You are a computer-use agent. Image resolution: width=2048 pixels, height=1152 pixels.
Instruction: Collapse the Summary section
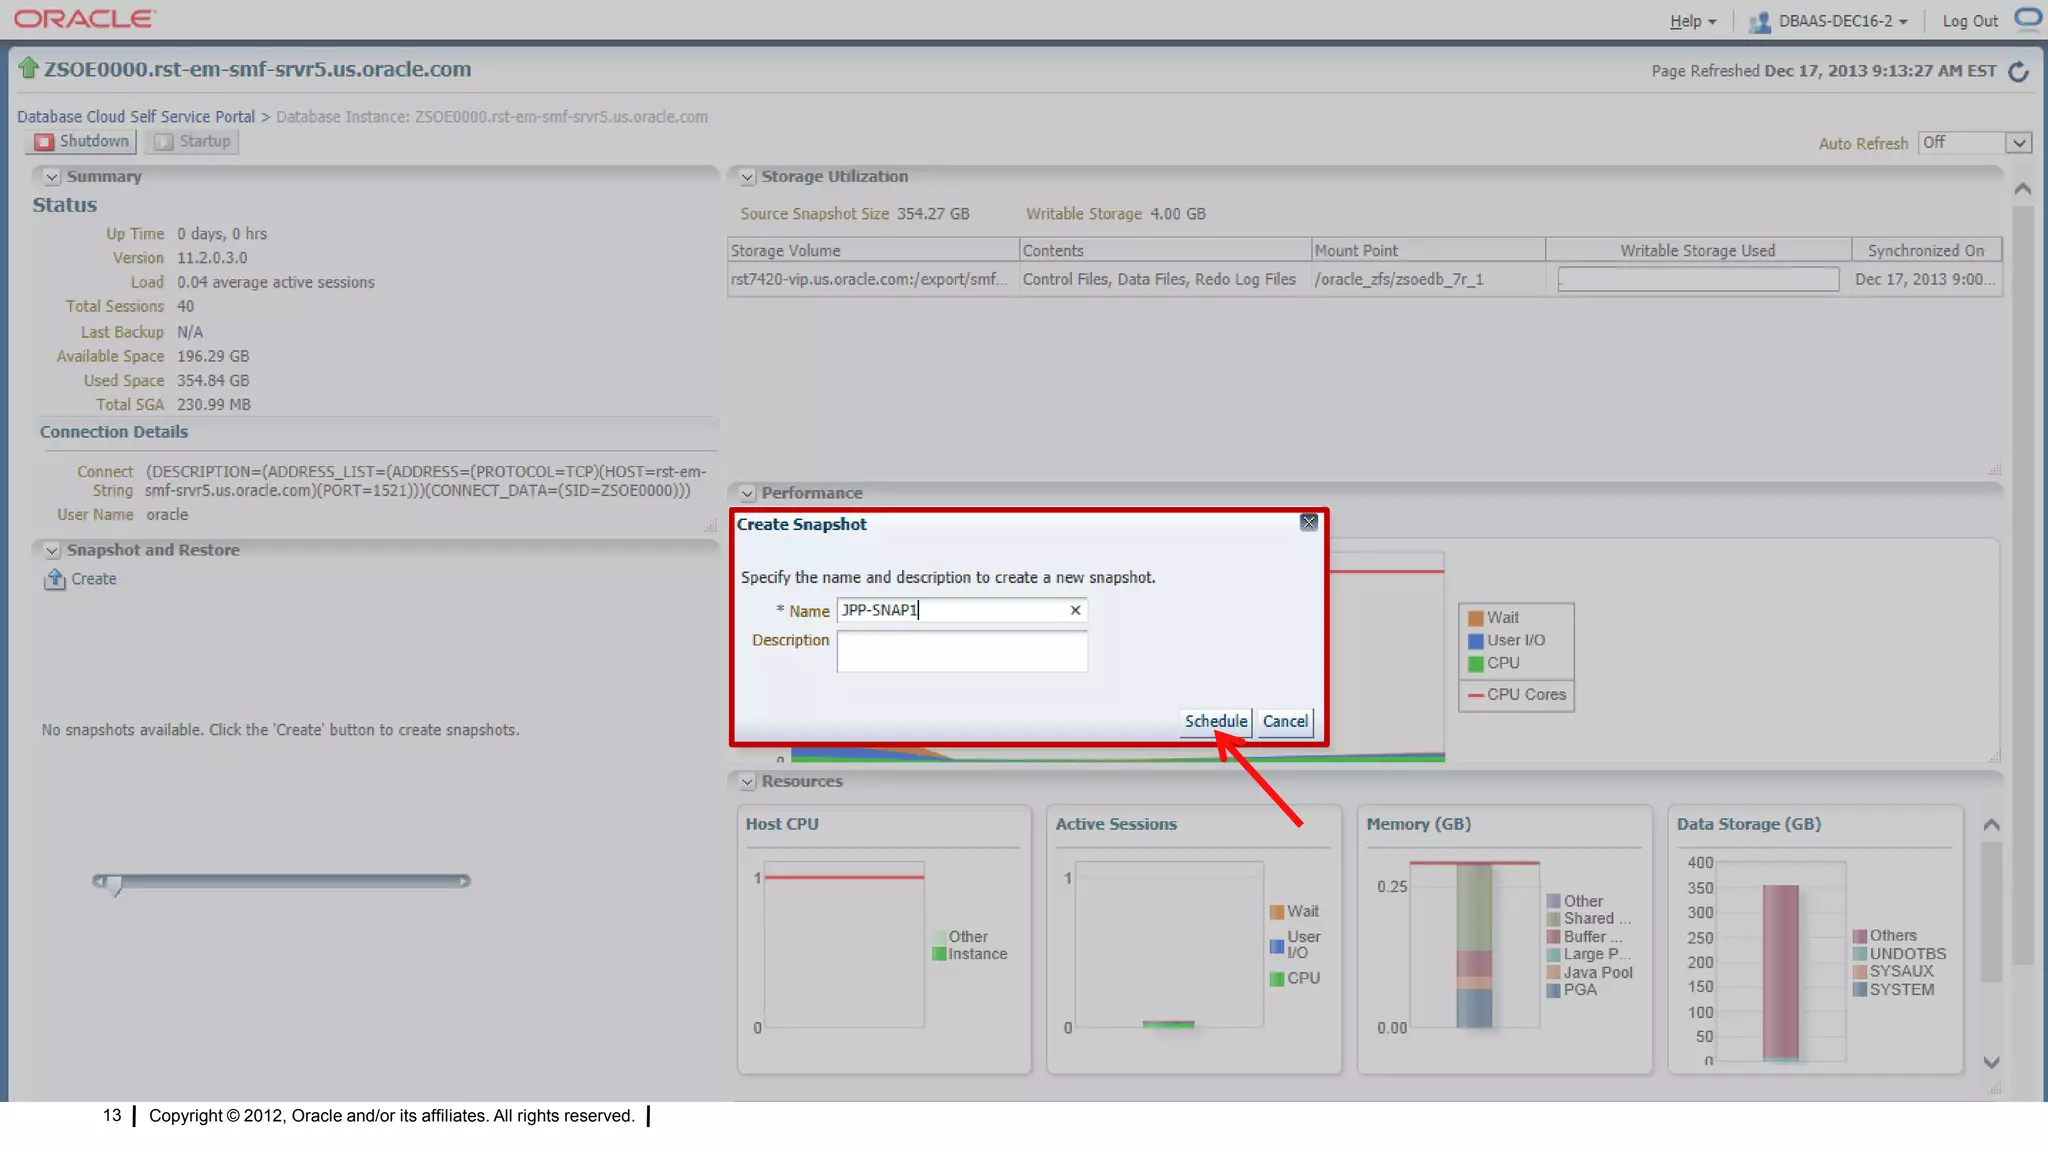[52, 177]
